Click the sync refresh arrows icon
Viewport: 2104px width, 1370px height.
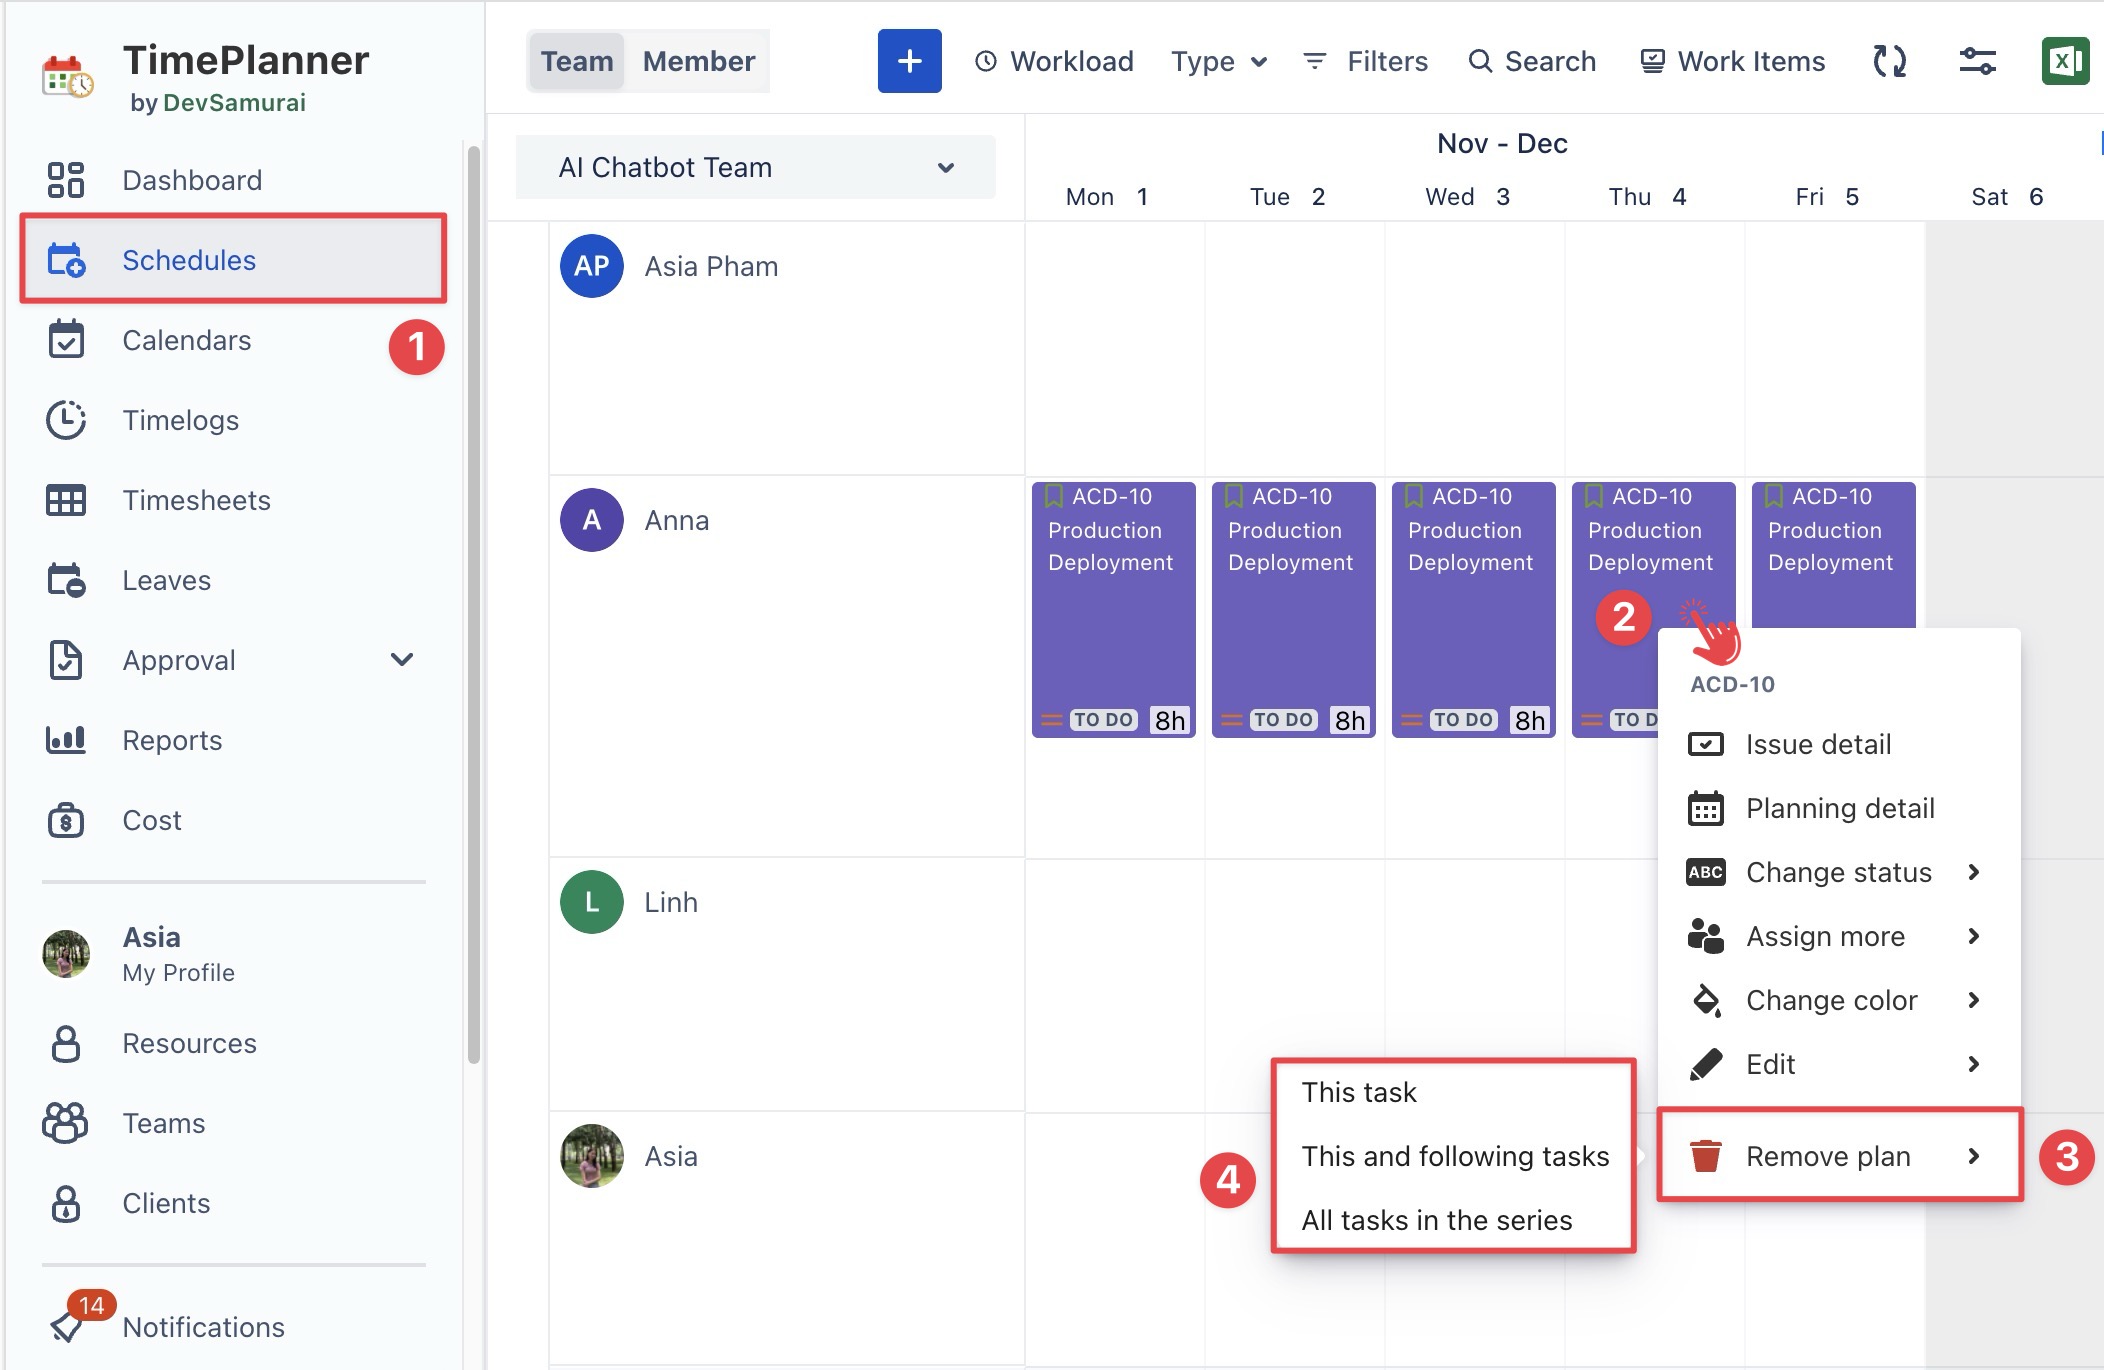tap(1889, 61)
